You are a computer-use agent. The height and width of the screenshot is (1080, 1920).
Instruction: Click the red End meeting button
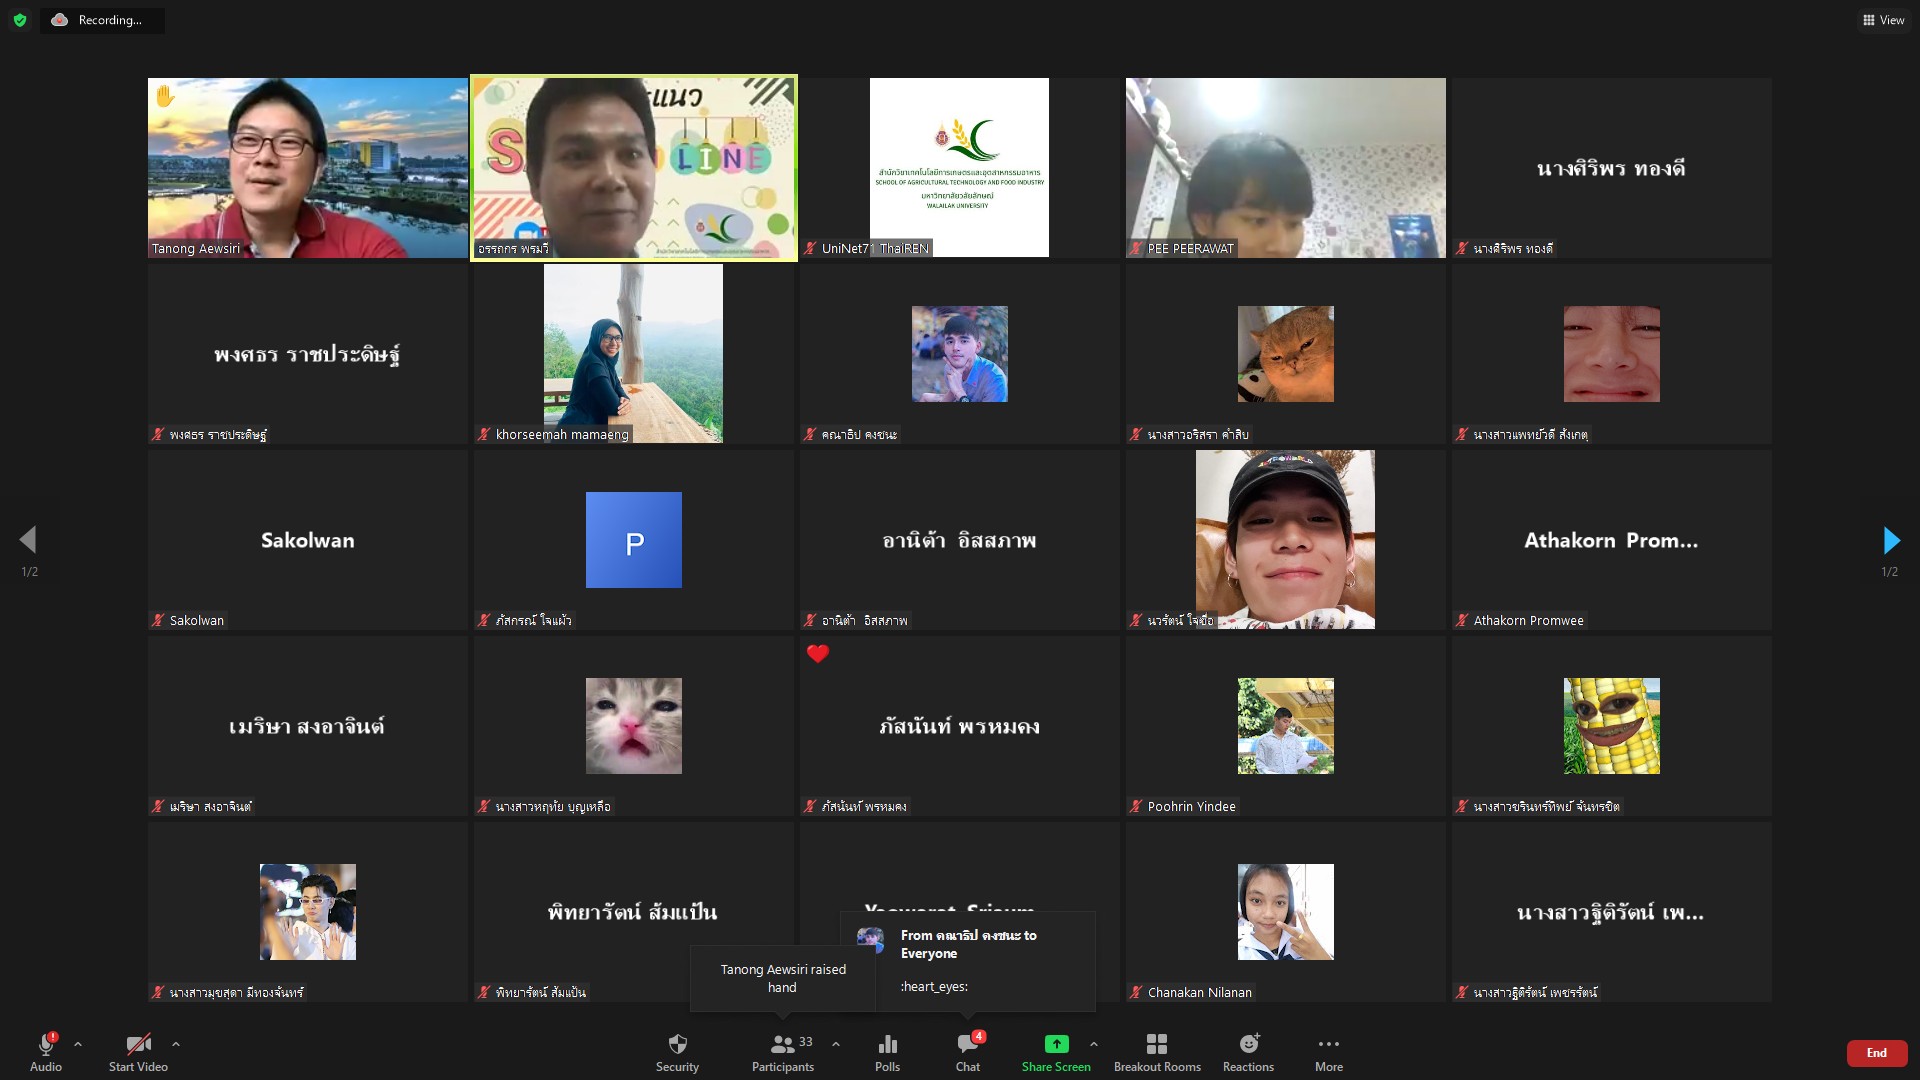tap(1876, 1053)
